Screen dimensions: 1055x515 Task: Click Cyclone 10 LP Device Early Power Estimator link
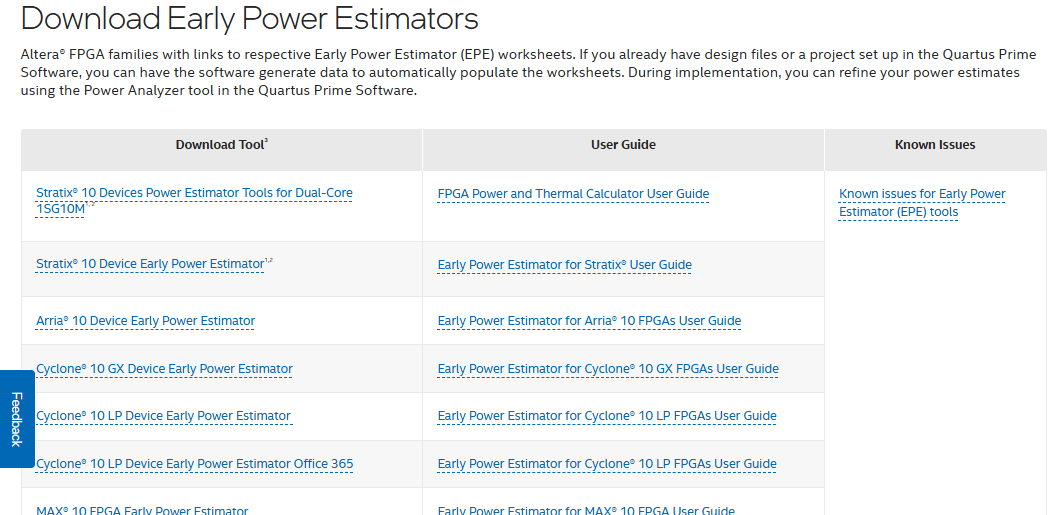coord(163,415)
